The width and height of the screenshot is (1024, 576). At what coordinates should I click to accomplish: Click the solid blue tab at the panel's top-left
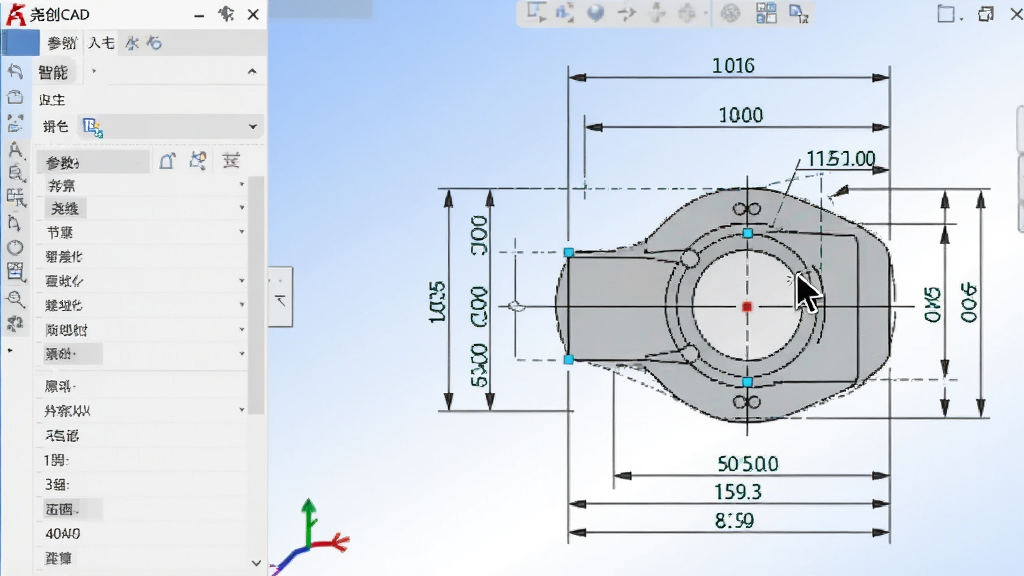click(21, 43)
